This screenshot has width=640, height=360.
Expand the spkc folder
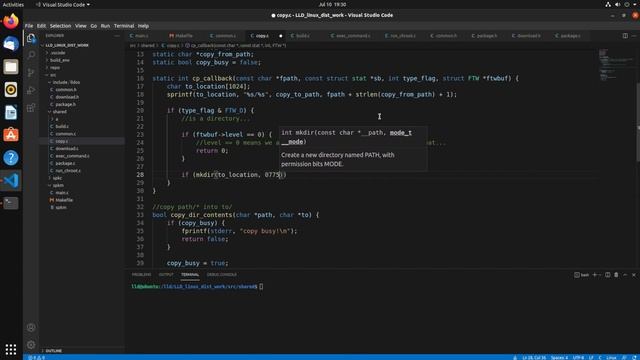(x=82, y=178)
